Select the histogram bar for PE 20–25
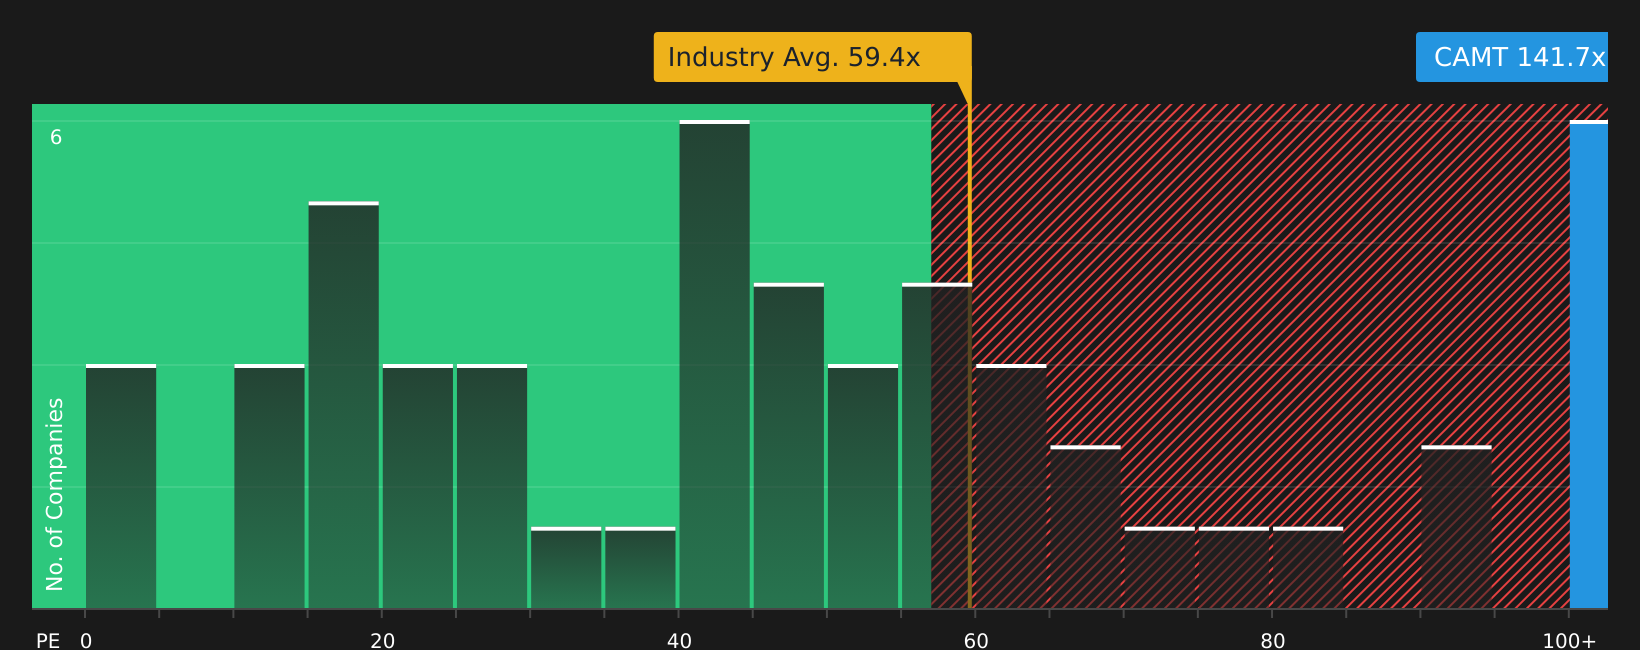 coord(418,487)
